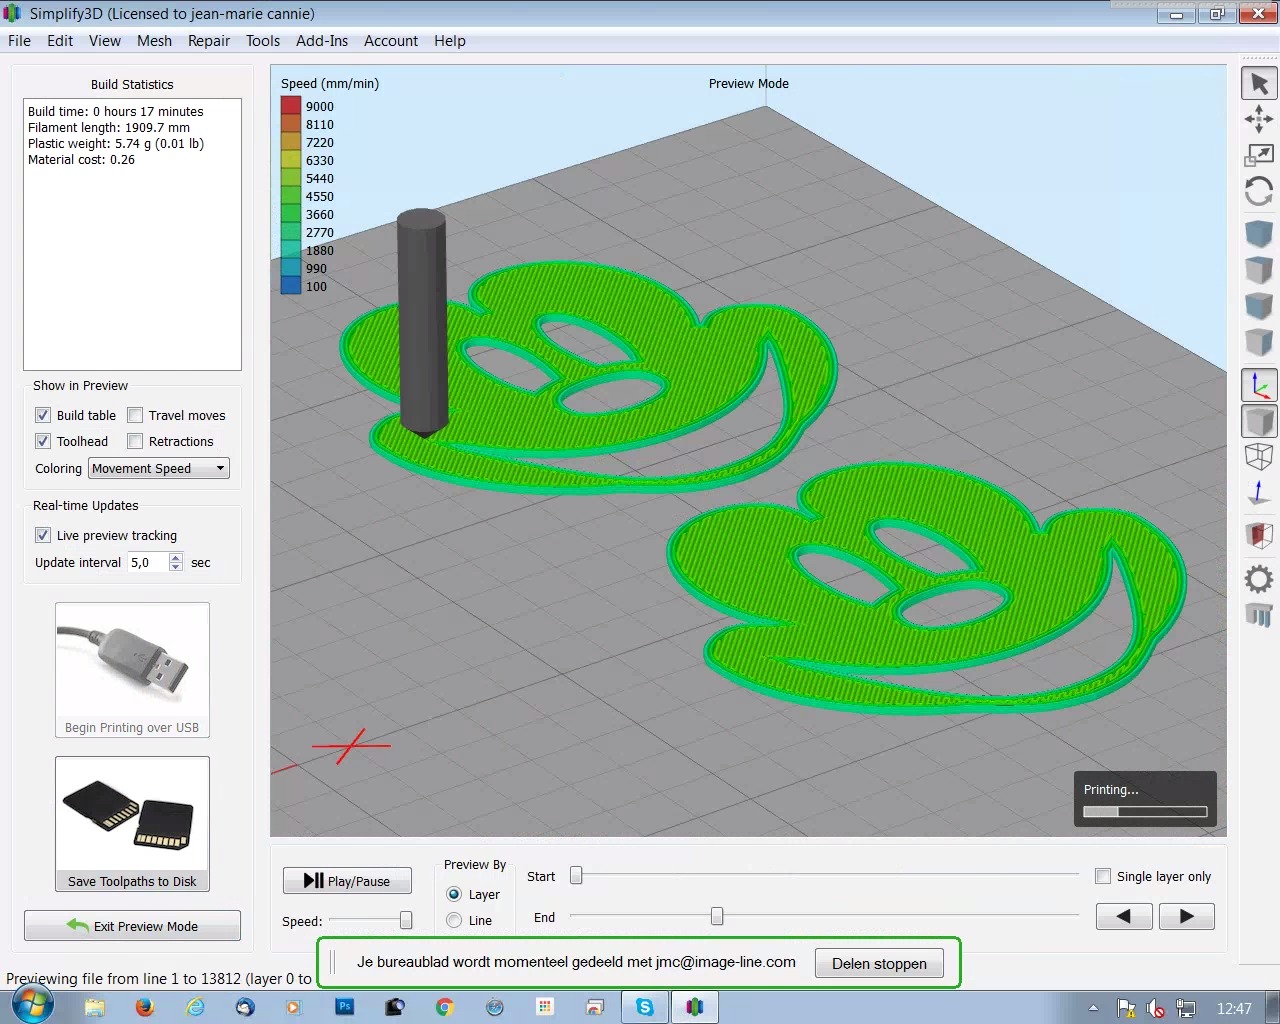Increase the Update interval with the up arrow

pos(176,557)
